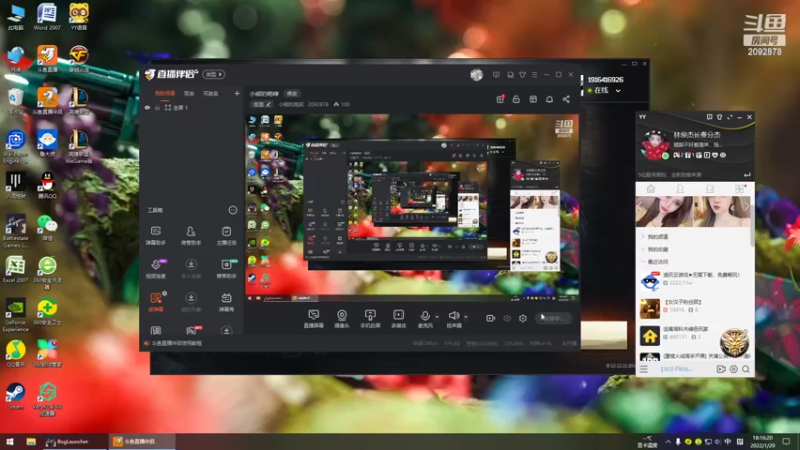Screen dimensions: 800x450
Task: Open the Steam desktop shortcut
Action: pos(15,396)
